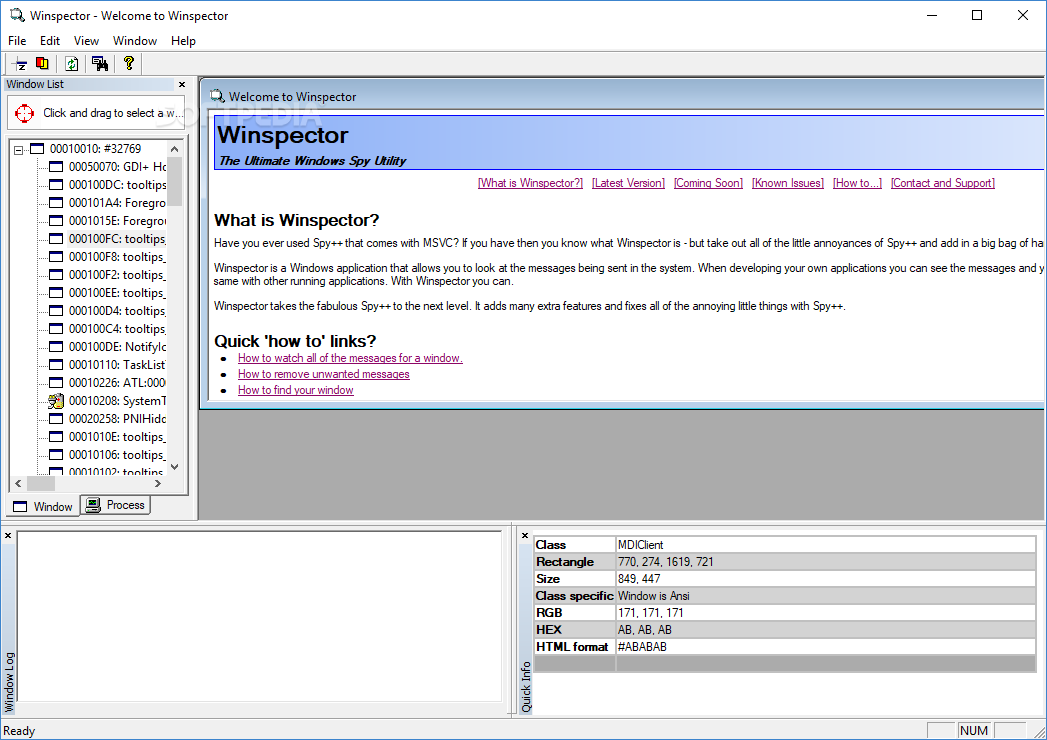This screenshot has width=1047, height=740.
Task: Click the Size value 849, 447
Action: (x=825, y=579)
